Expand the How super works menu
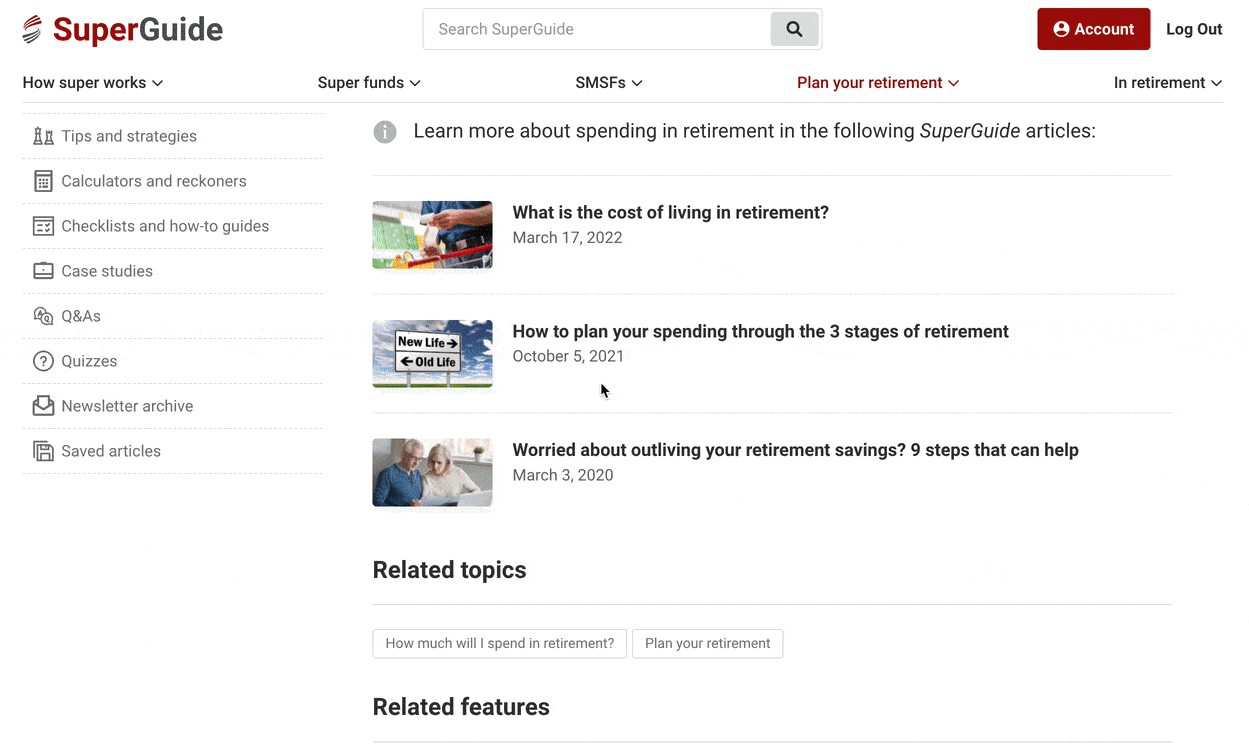1249x756 pixels. (92, 83)
